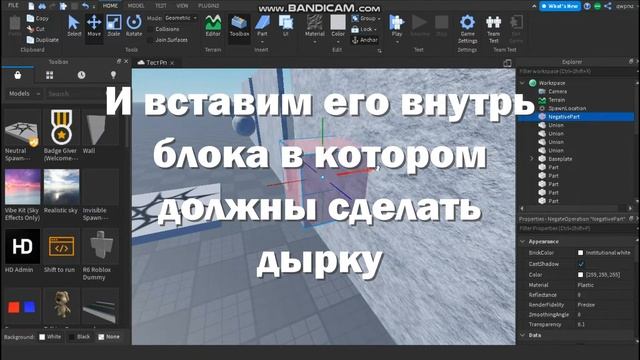Collapse the Data property section
Image resolution: width=640 pixels, height=360 pixels.
pyautogui.click(x=523, y=335)
